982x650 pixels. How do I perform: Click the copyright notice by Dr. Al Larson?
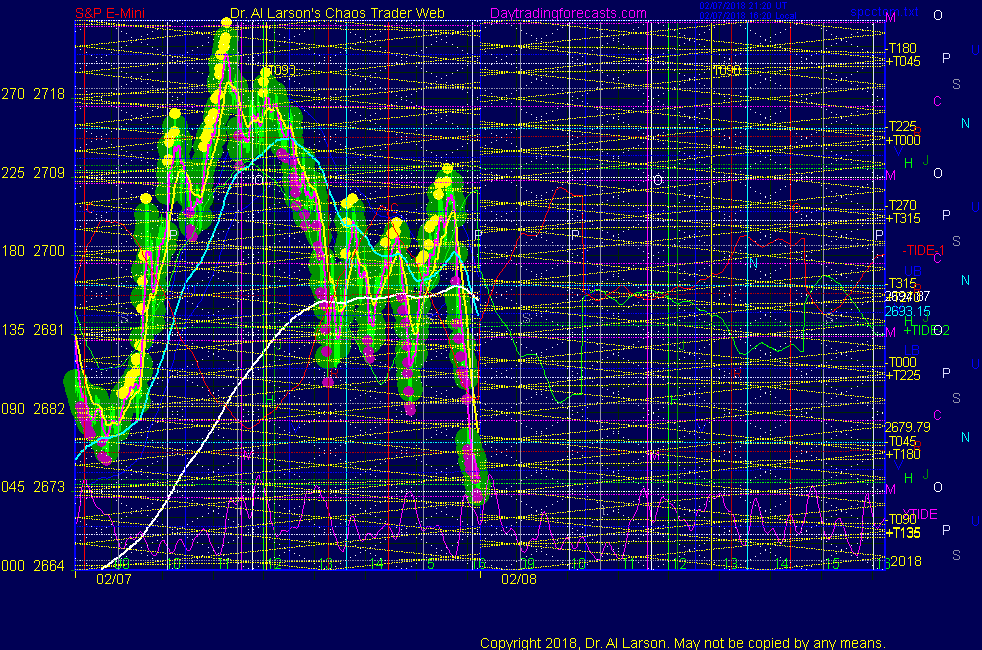683,643
